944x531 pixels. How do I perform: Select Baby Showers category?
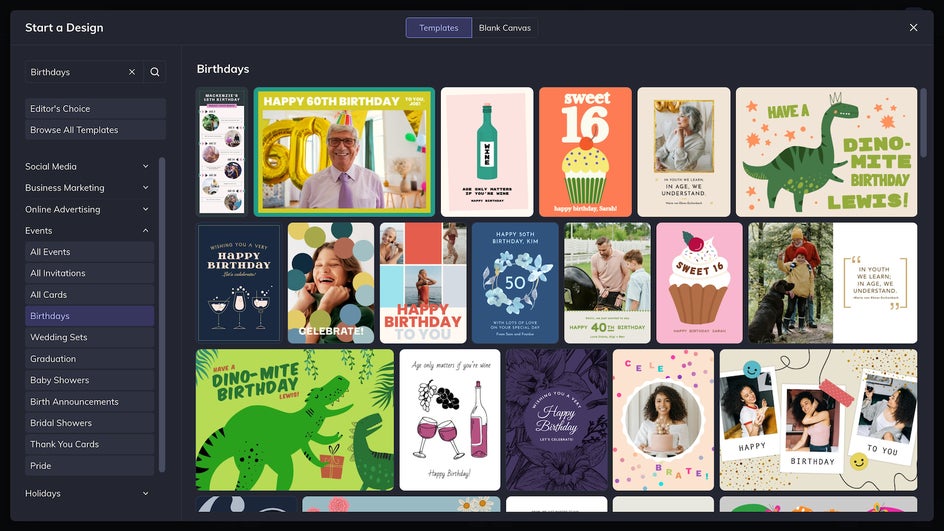pyautogui.click(x=90, y=380)
